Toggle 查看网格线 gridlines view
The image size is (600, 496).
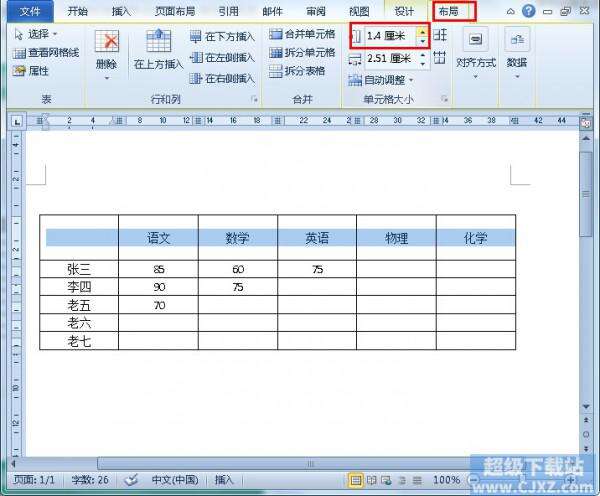click(46, 53)
